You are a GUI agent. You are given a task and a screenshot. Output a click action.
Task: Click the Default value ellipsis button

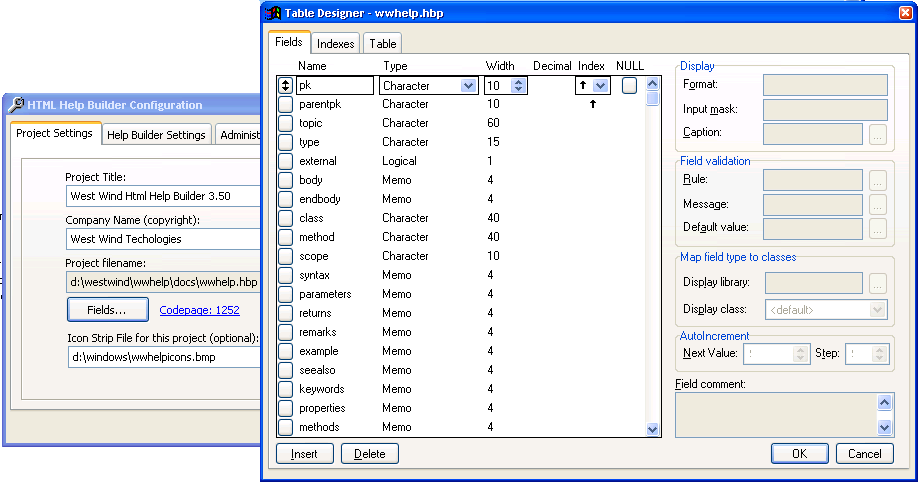click(878, 229)
